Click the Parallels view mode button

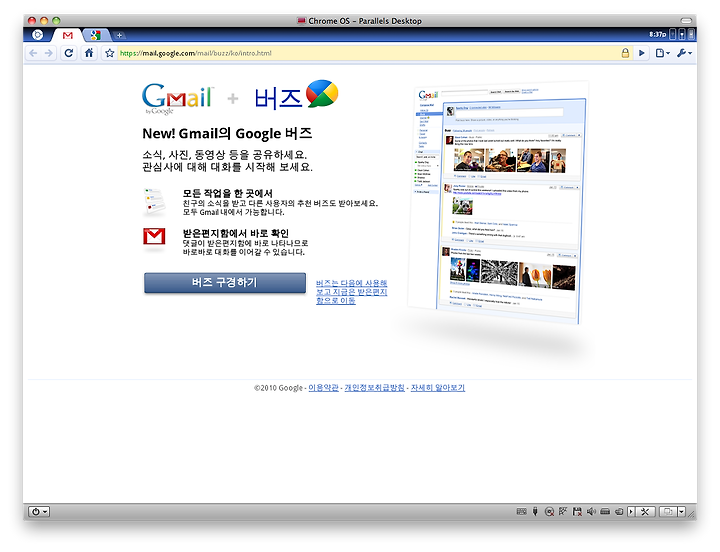pos(668,512)
